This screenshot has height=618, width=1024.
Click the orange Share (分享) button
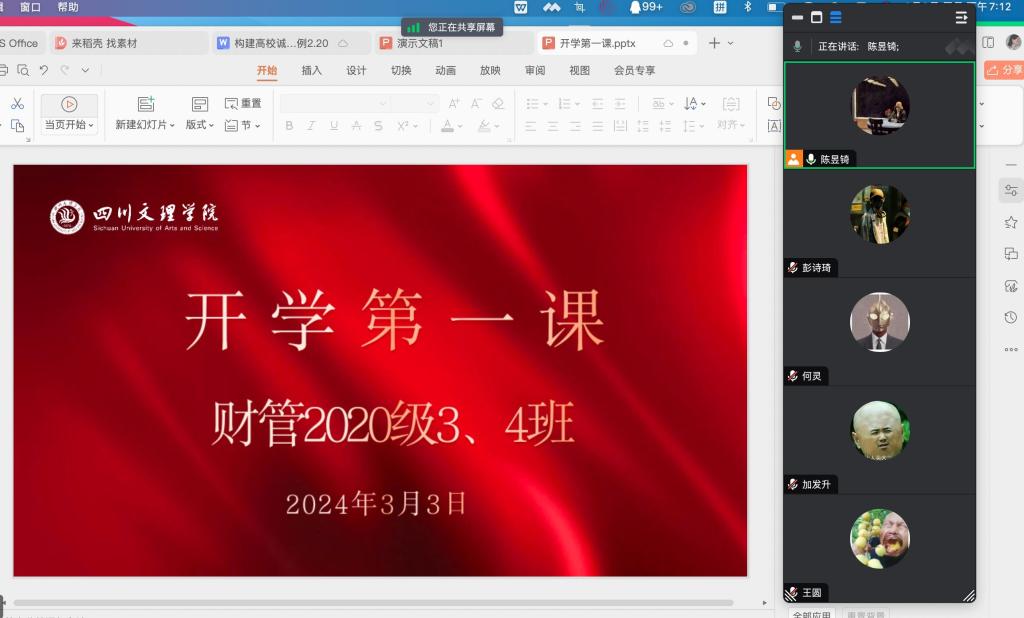1005,70
